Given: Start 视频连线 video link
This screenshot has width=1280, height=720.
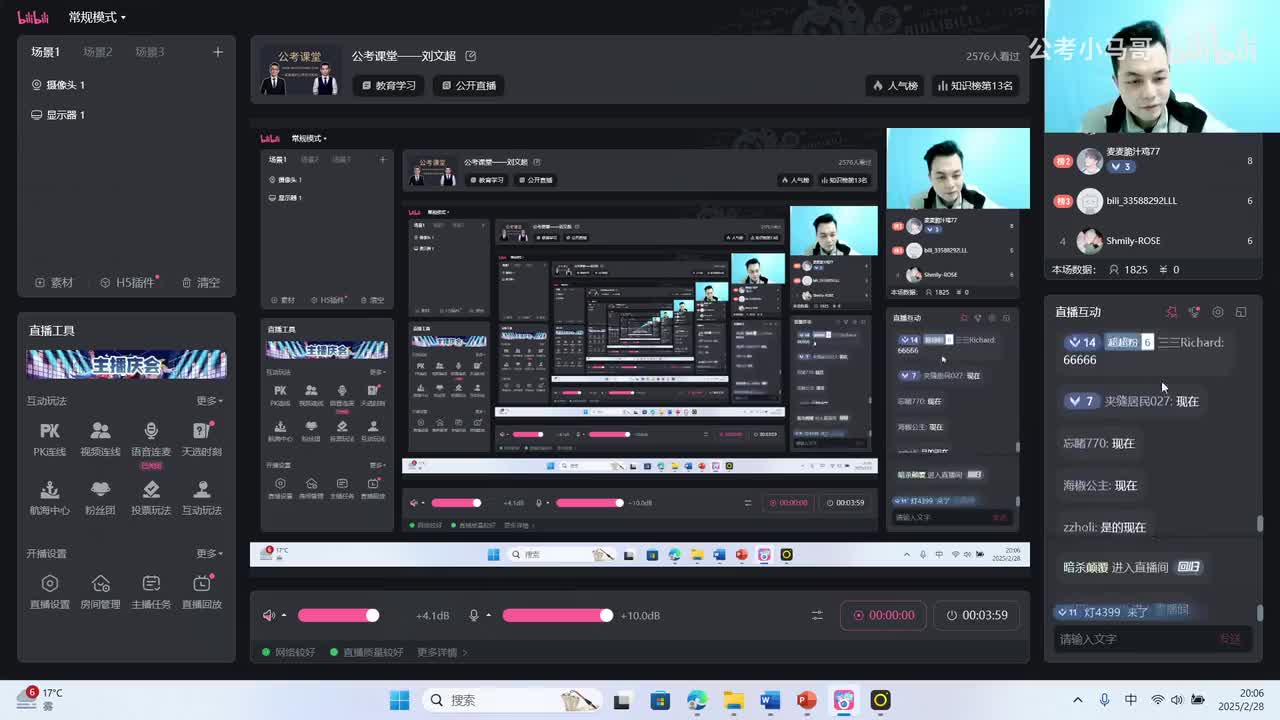Looking at the screenshot, I should pyautogui.click(x=100, y=438).
